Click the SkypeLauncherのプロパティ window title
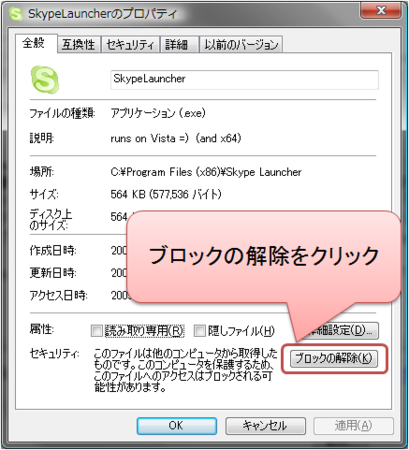 pos(102,14)
